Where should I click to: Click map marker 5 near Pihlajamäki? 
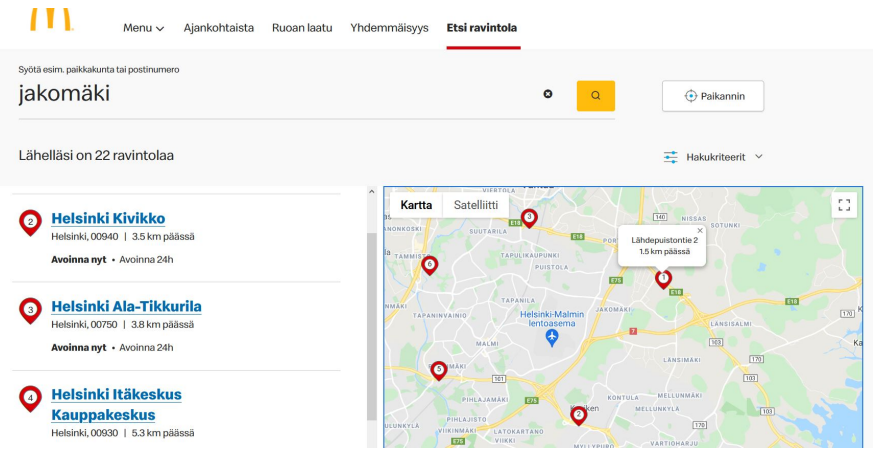pos(439,370)
